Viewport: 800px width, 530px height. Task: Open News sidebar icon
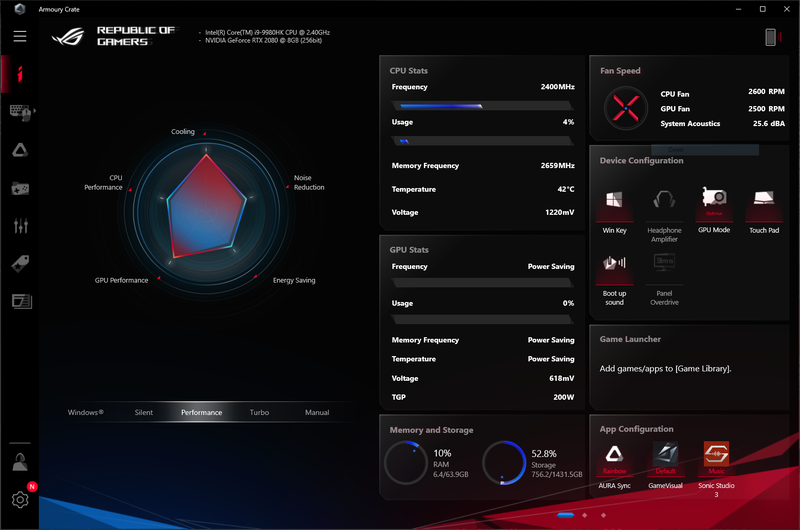point(21,301)
